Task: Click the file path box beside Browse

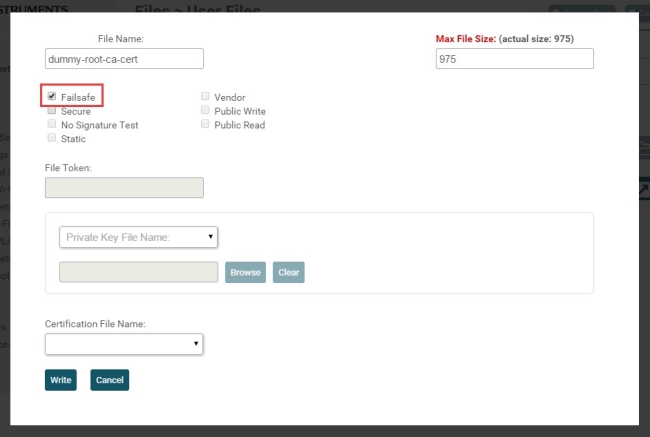Action: coord(139,272)
